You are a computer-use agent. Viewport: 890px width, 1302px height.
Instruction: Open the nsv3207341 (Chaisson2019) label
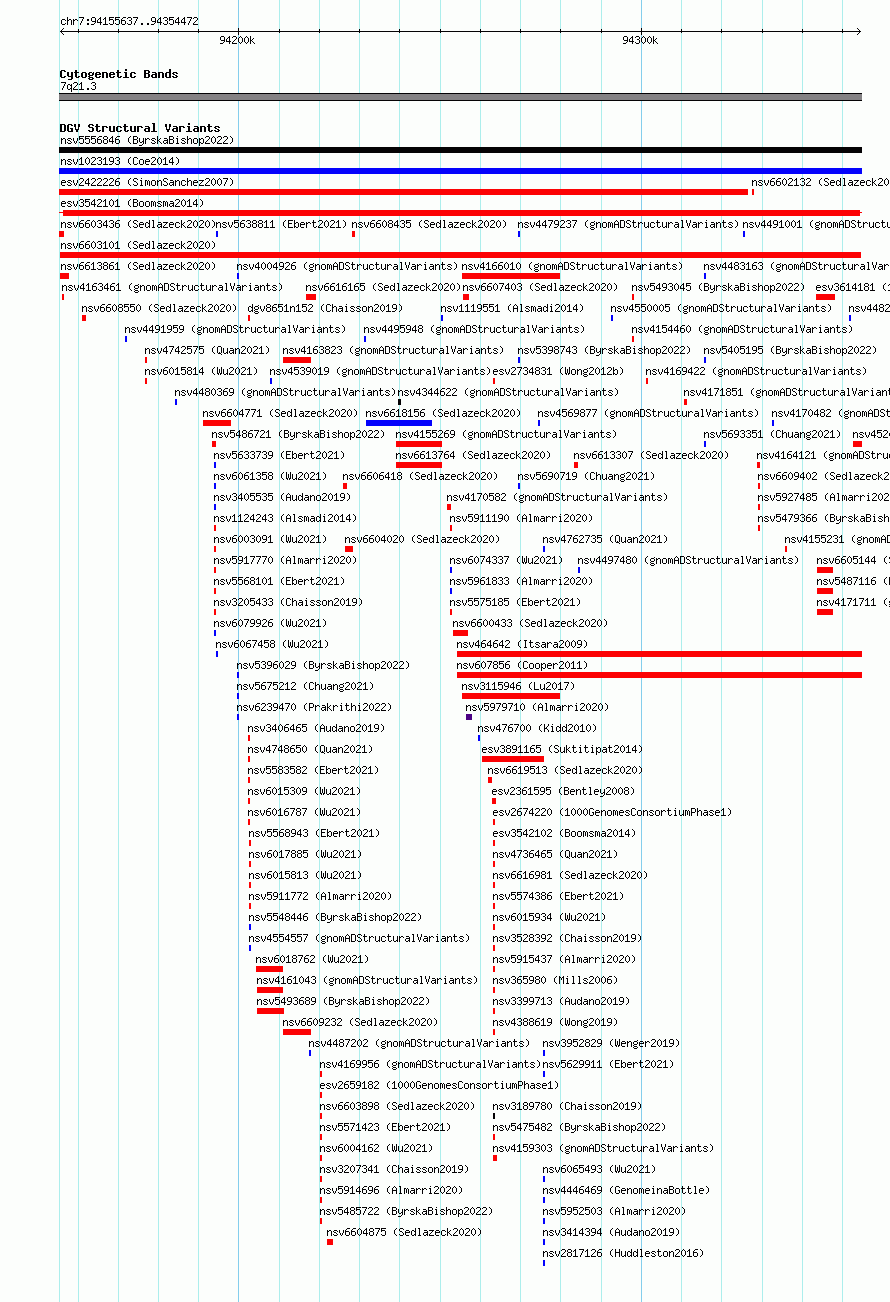pos(394,1169)
